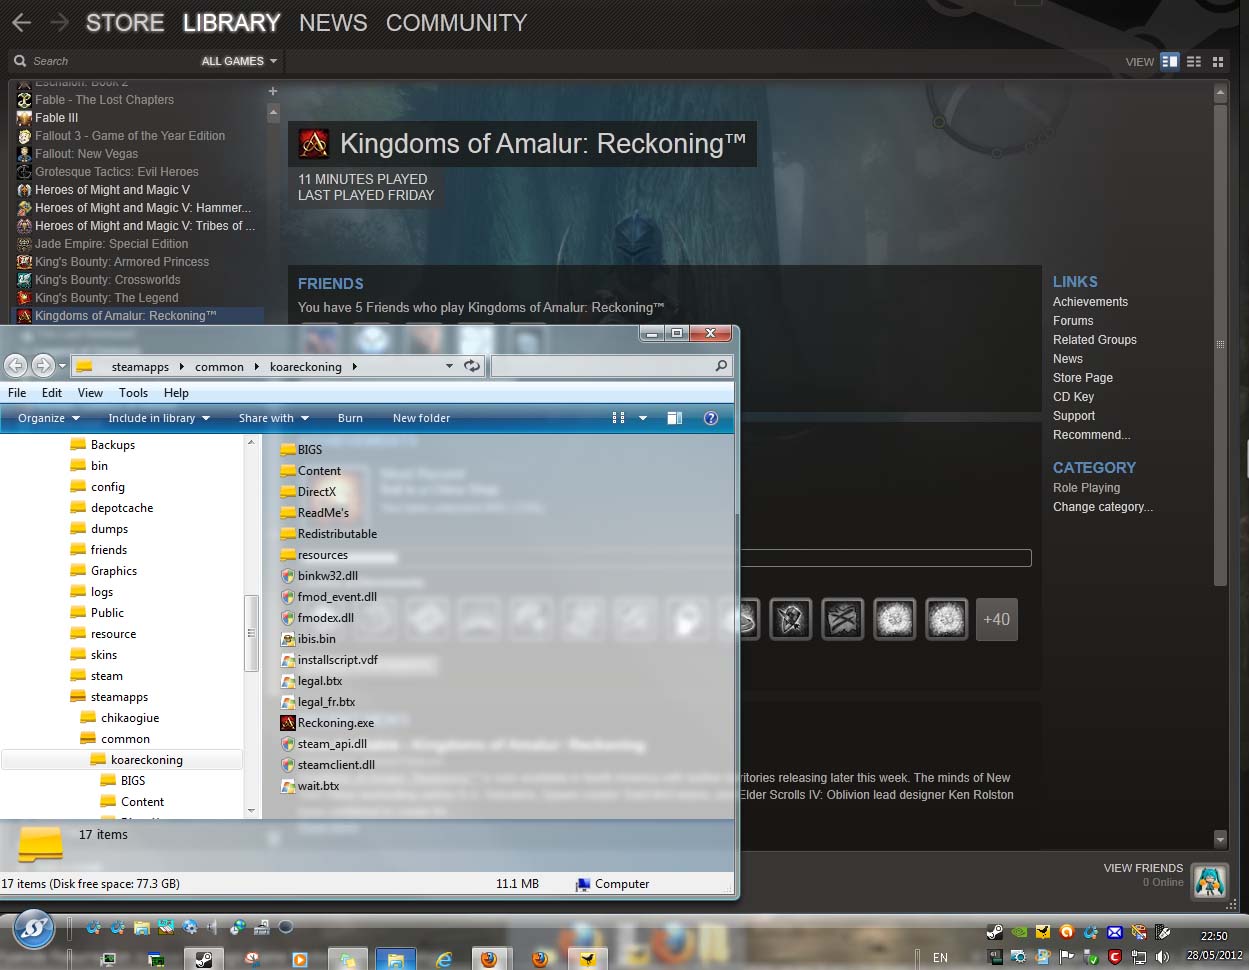The width and height of the screenshot is (1249, 970).
Task: Expand the breadcrumb arrow after steamapps
Action: 181,367
